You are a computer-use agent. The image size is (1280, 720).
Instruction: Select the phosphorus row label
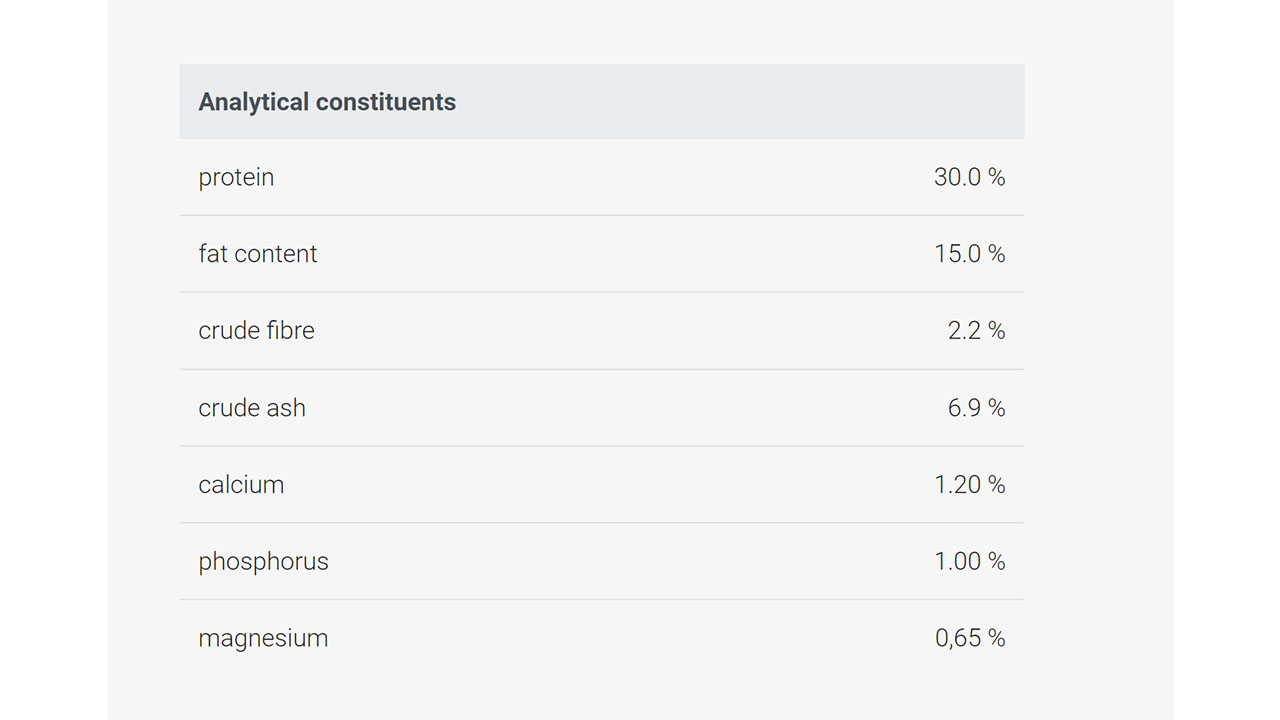263,562
